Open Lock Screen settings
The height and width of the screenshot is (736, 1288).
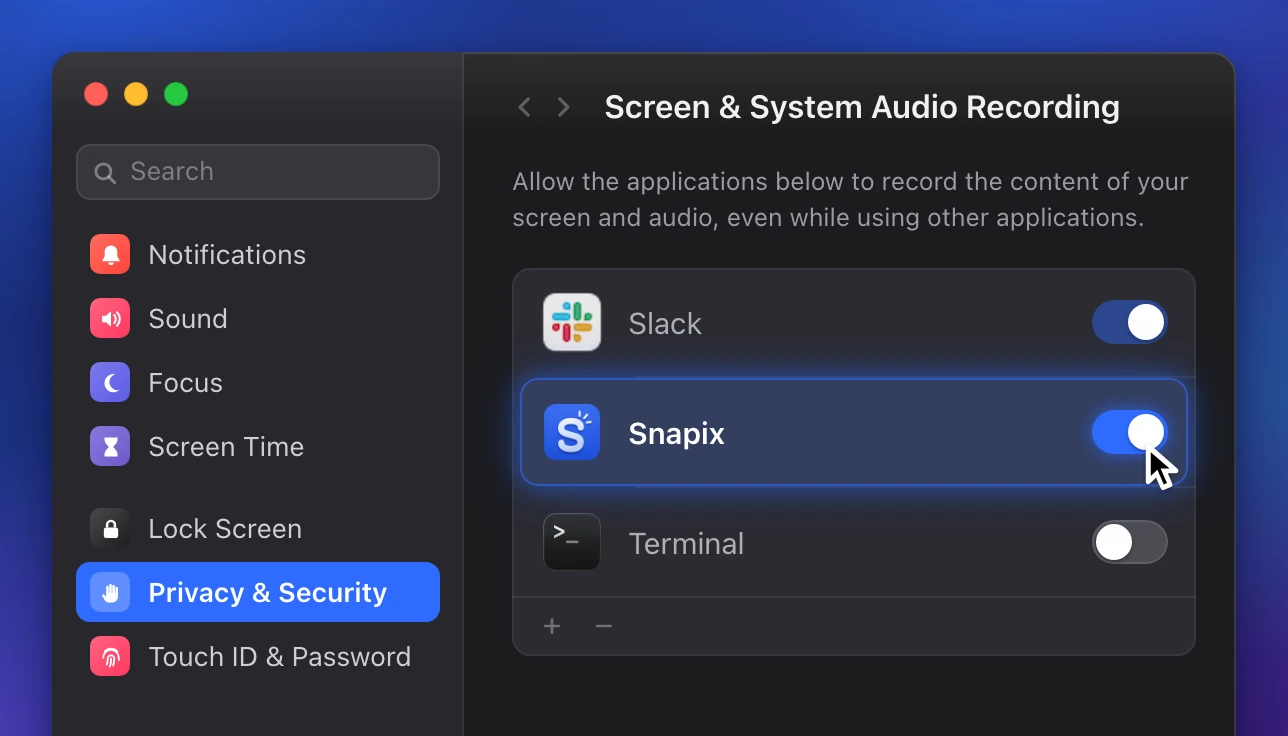[x=258, y=528]
